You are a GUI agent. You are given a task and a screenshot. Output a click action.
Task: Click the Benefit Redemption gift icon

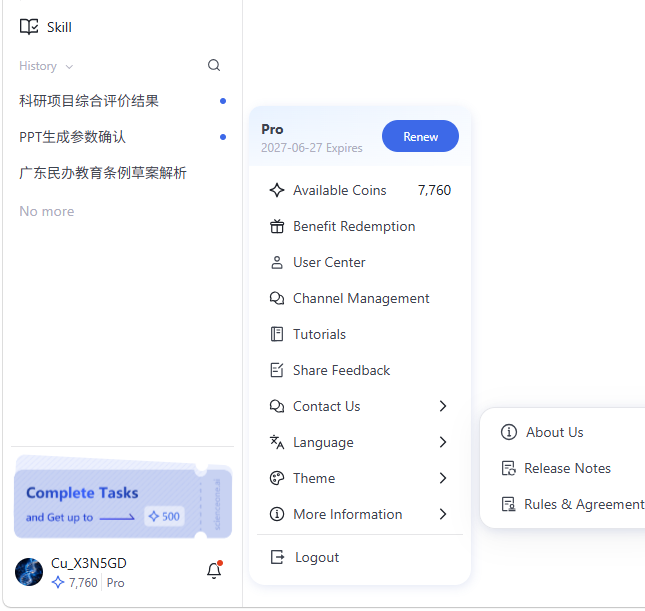click(277, 226)
